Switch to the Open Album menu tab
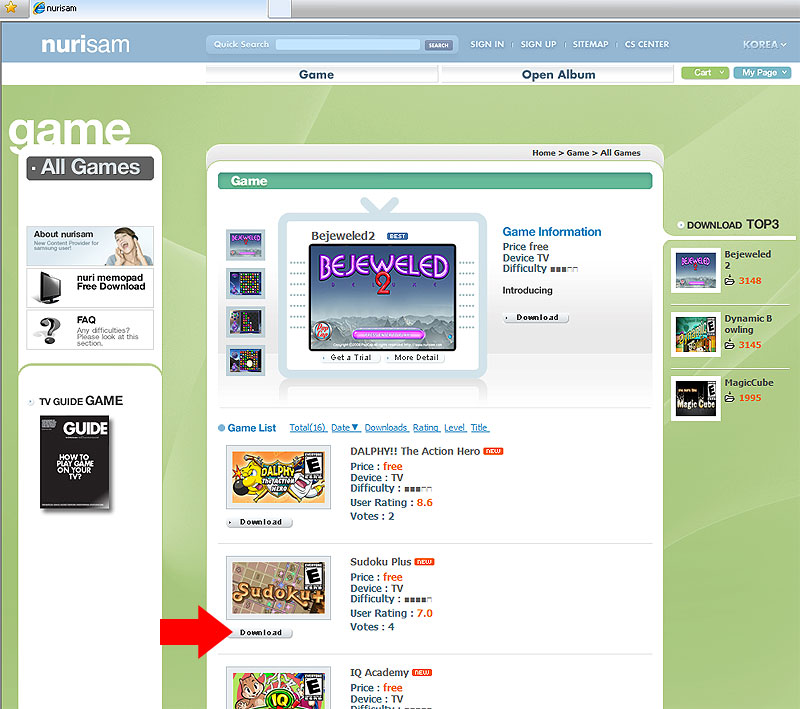This screenshot has height=709, width=800. tap(558, 74)
